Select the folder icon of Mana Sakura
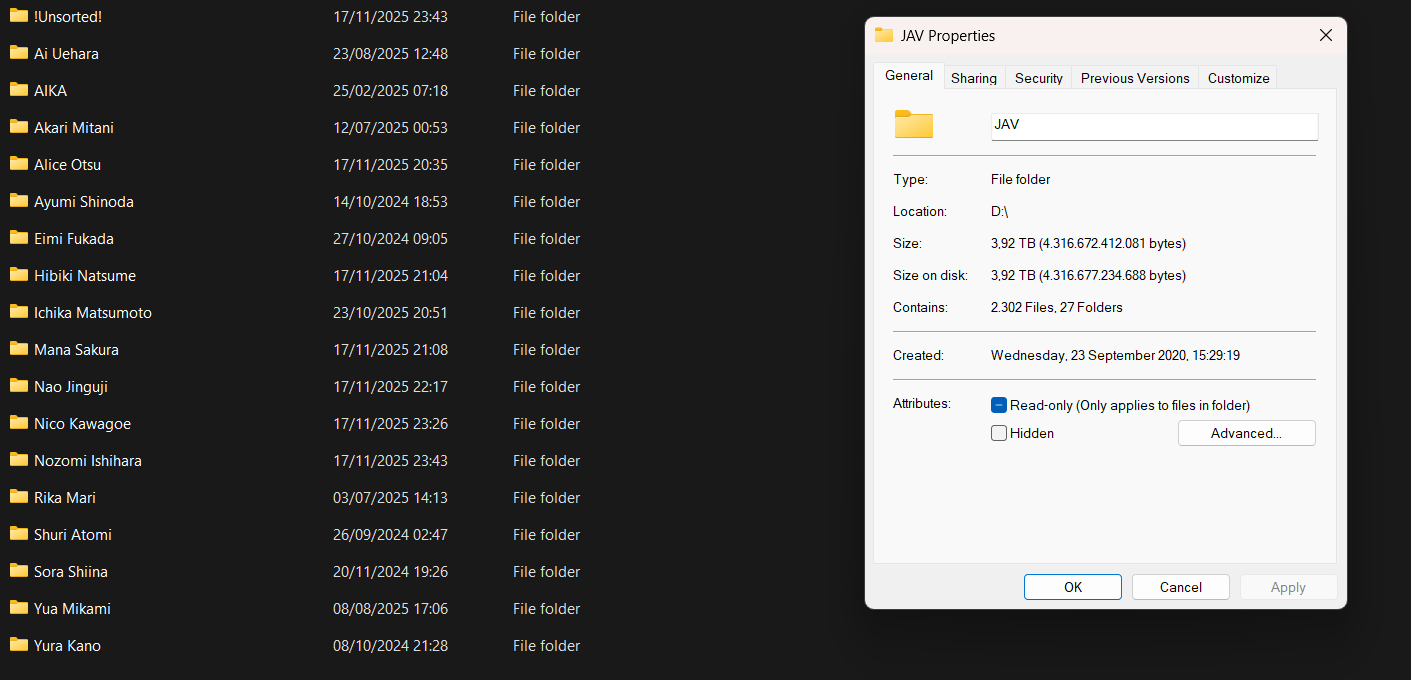This screenshot has width=1411, height=680. 19,349
